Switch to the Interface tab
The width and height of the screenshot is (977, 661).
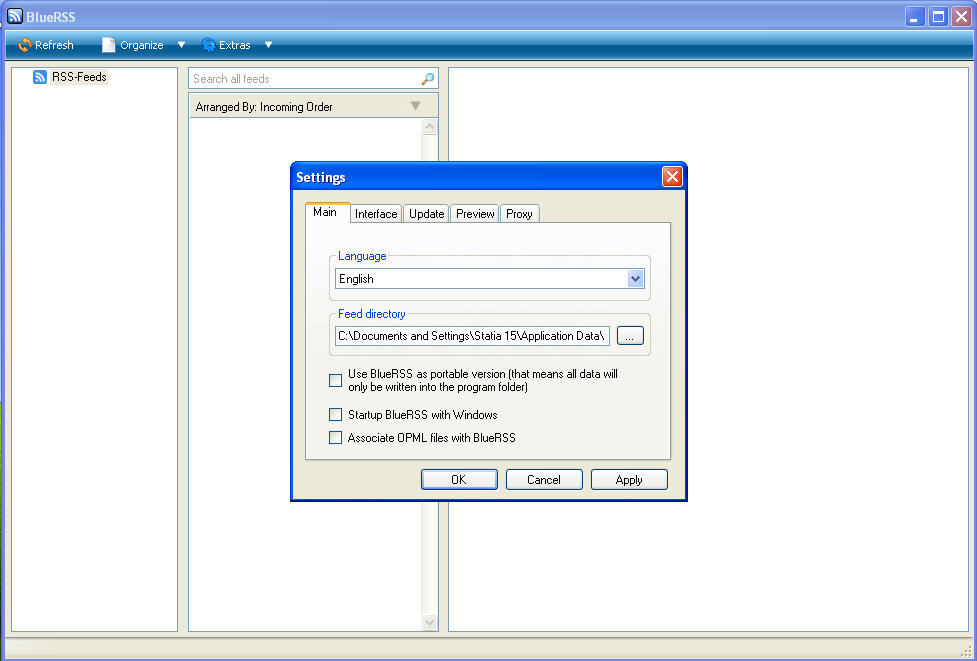[x=375, y=213]
